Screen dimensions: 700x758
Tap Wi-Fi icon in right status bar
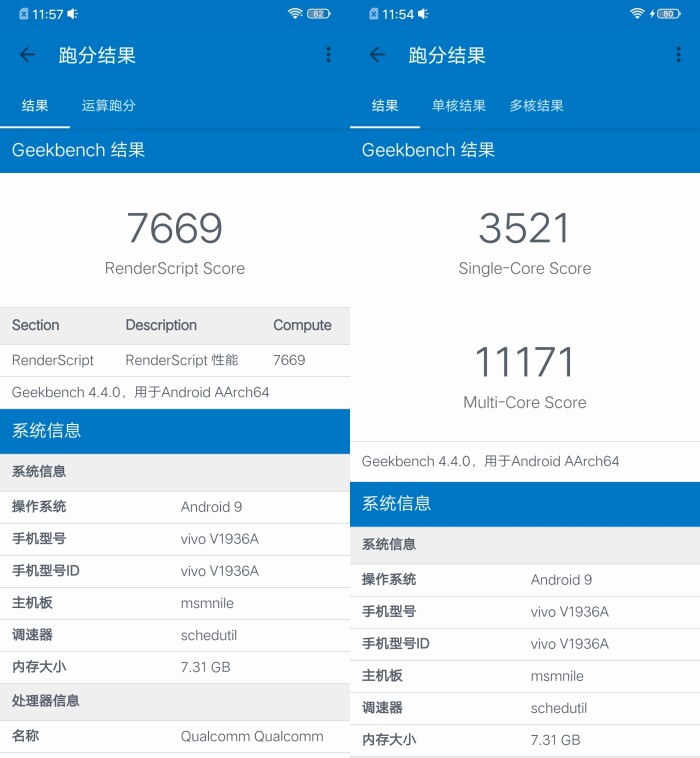637,14
